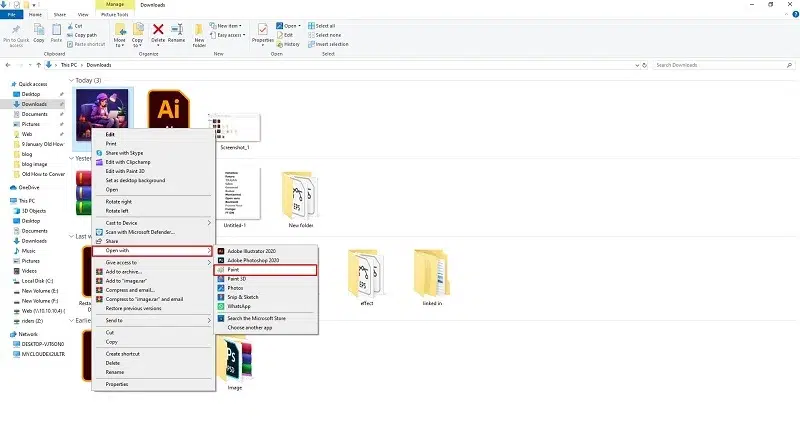Open the effect folder
This screenshot has height=421, width=800.
pyautogui.click(x=366, y=277)
